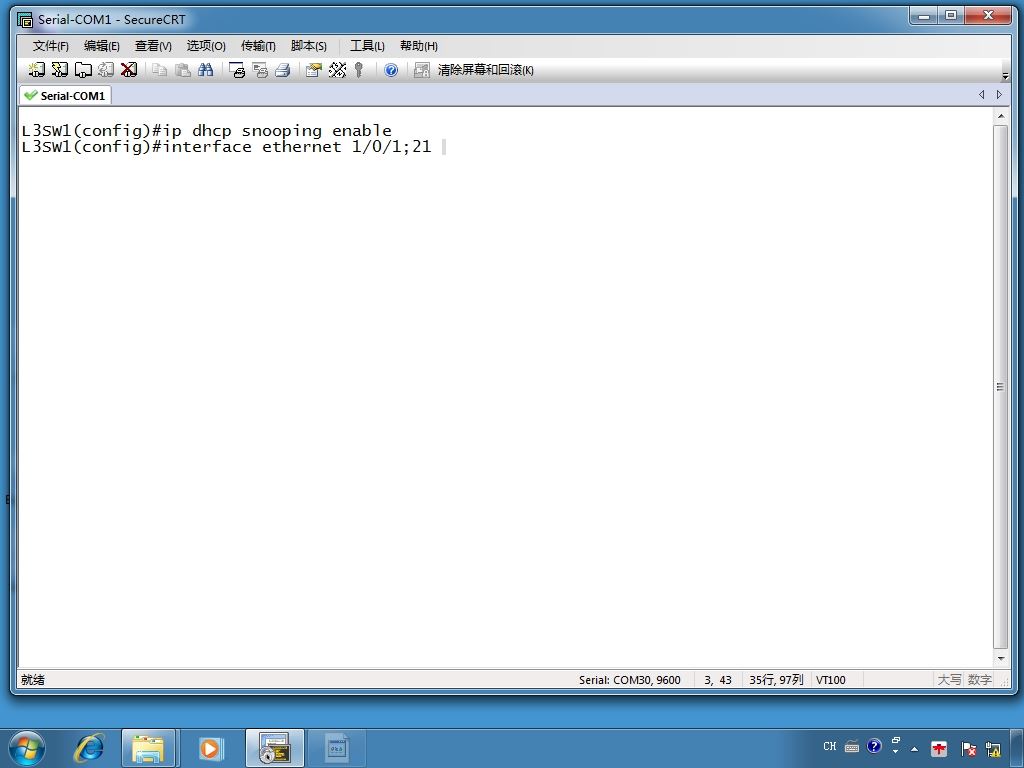1024x768 pixels.
Task: Click the Disconnect red X icon
Action: pos(129,70)
